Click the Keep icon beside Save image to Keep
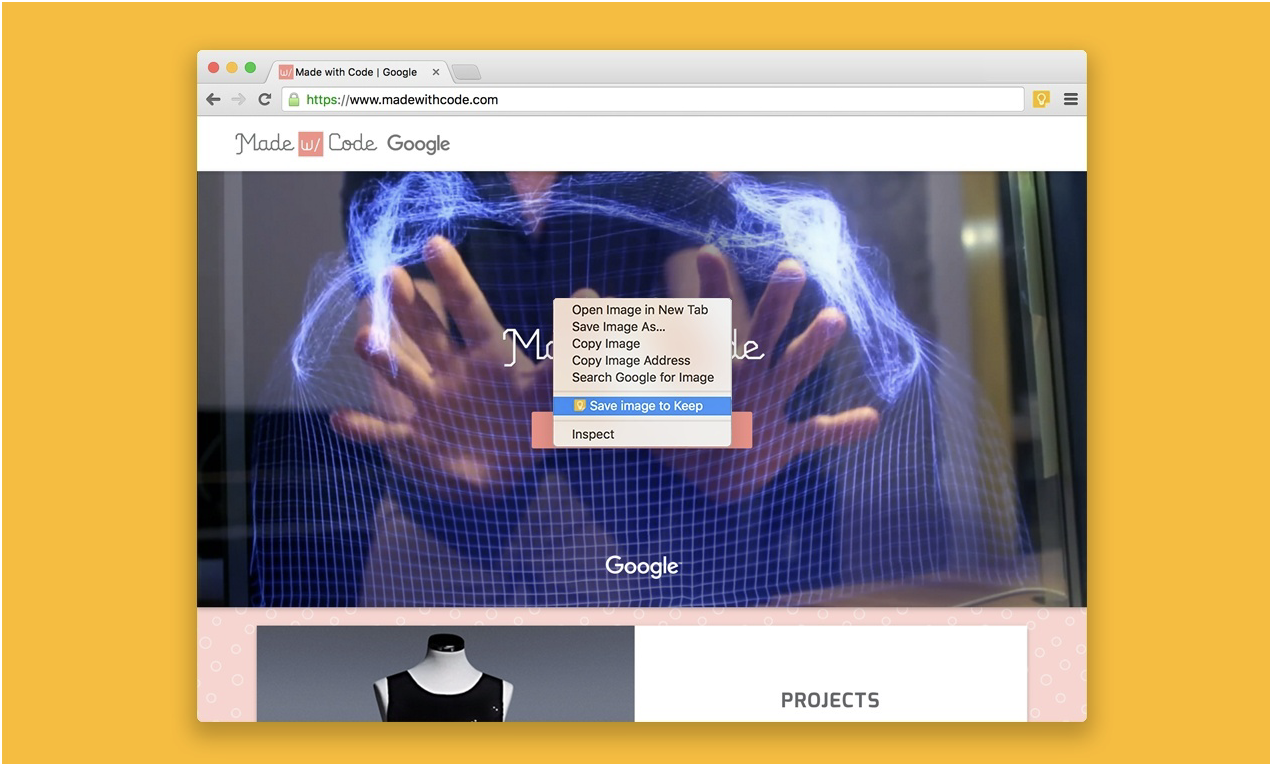The height and width of the screenshot is (764, 1270). (x=579, y=406)
